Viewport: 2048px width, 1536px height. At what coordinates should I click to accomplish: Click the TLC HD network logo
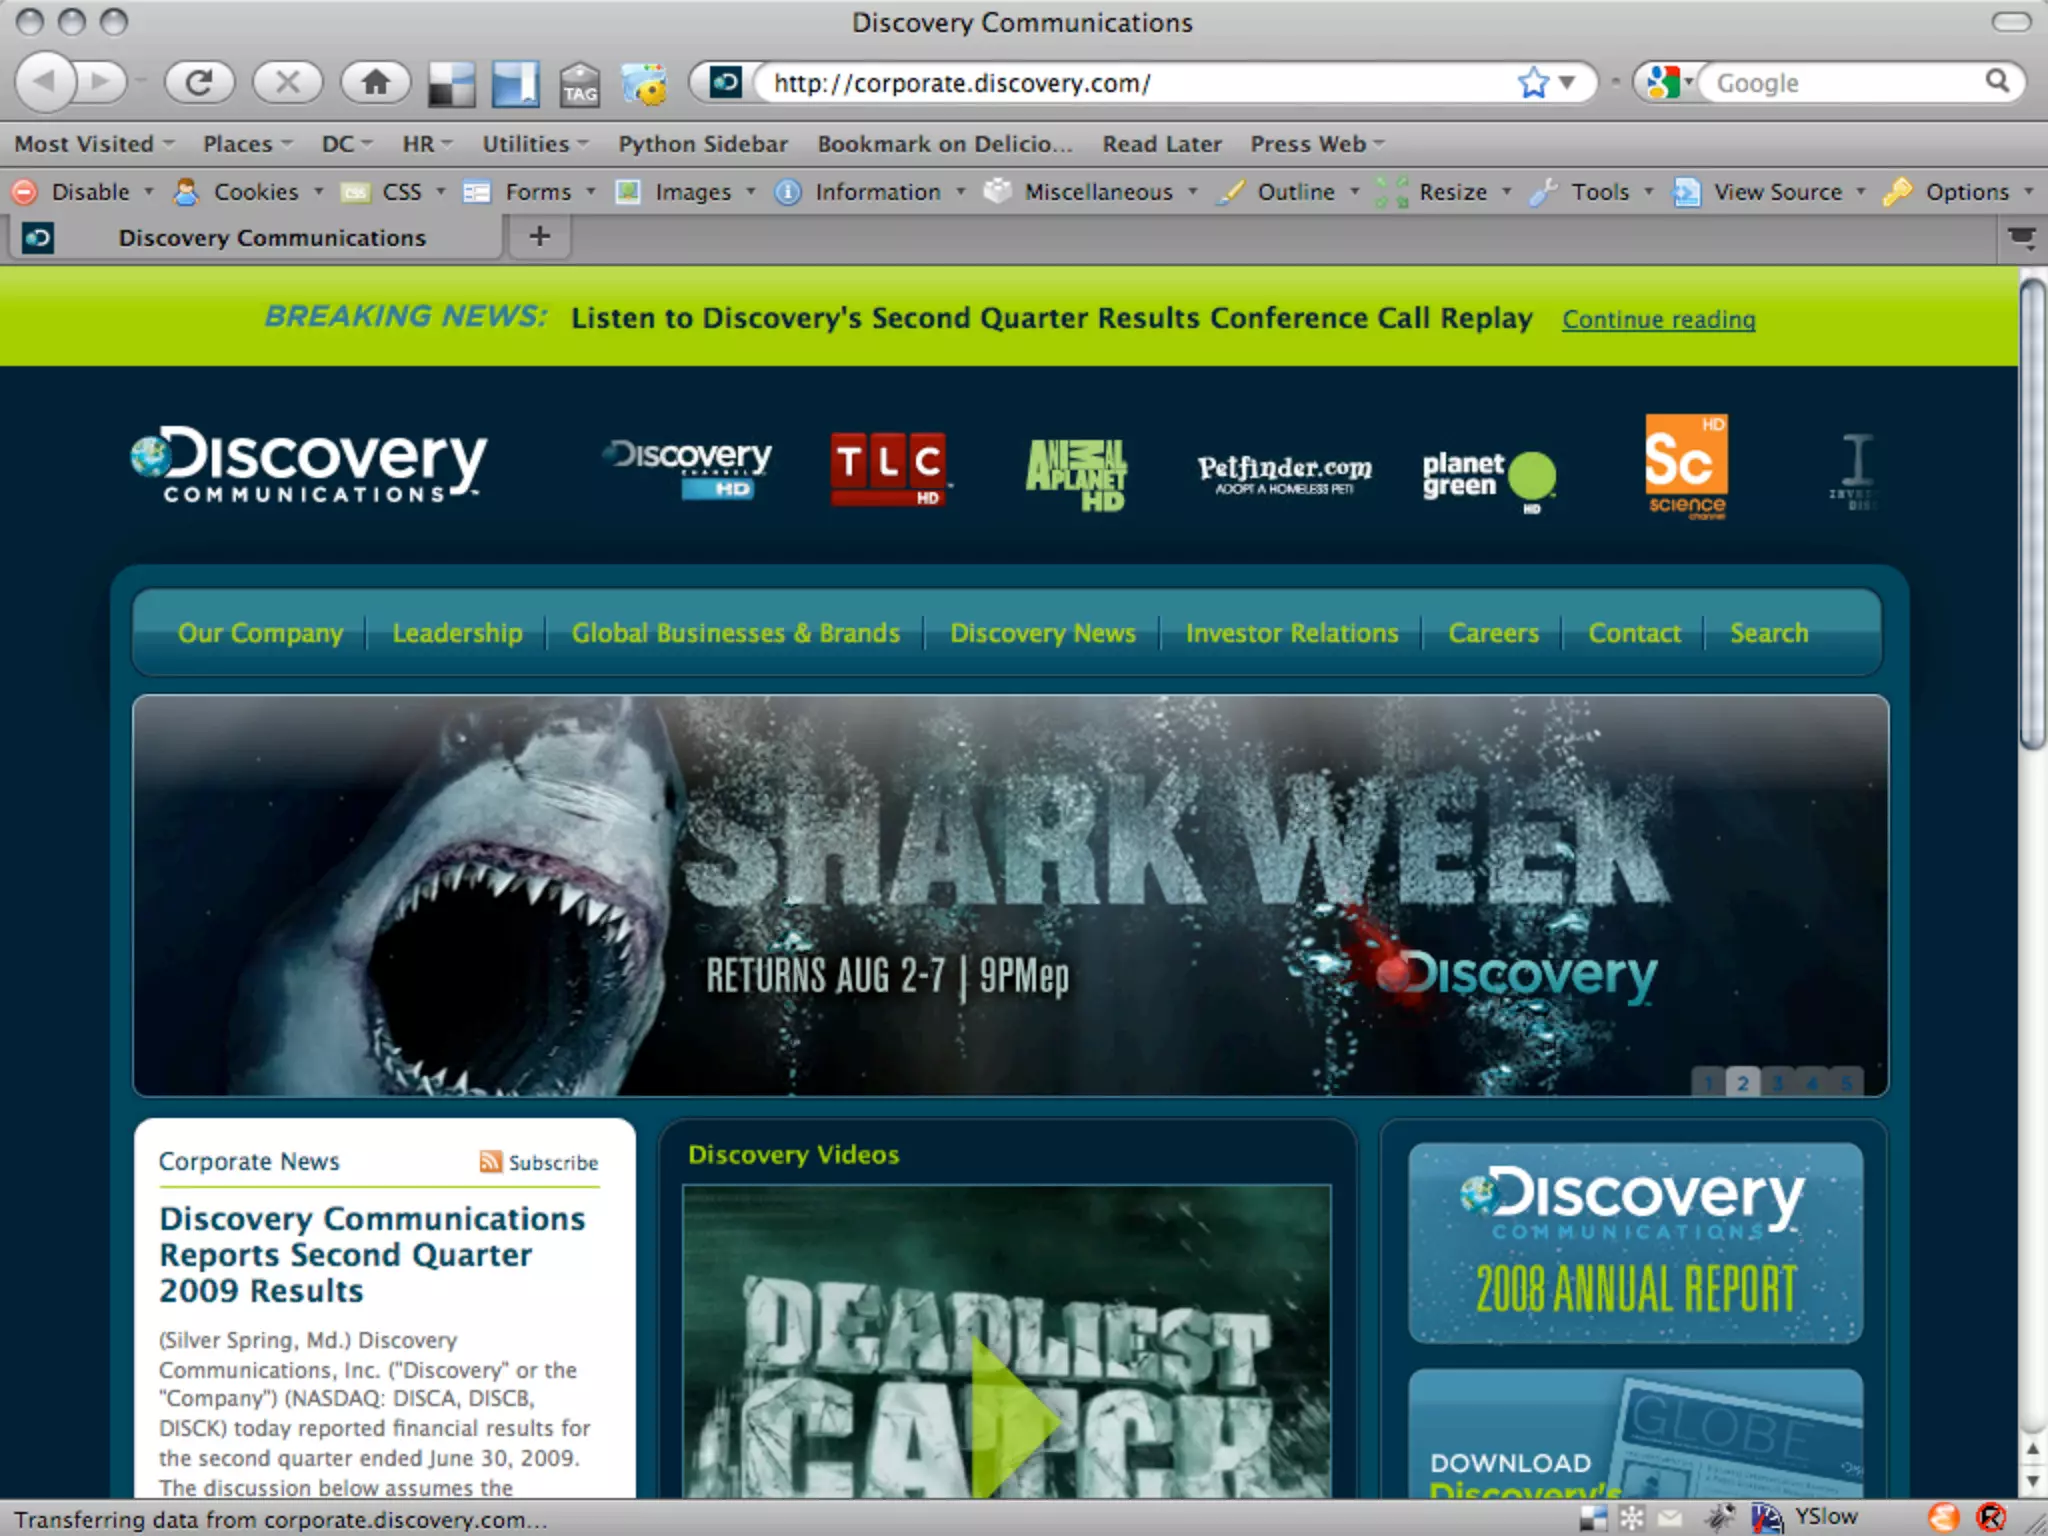click(x=888, y=468)
